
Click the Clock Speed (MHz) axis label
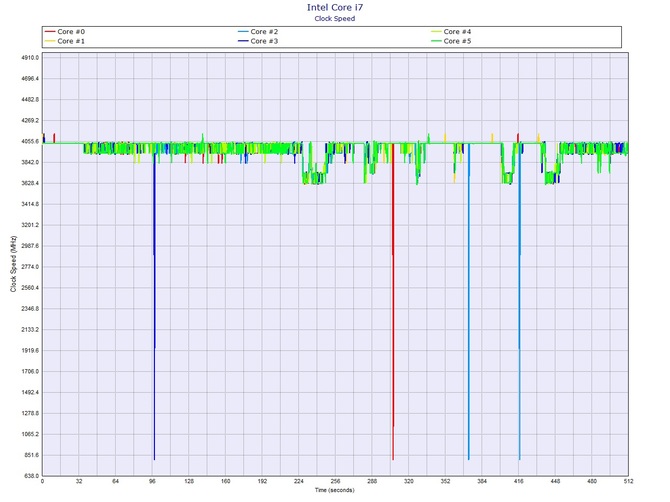point(13,264)
